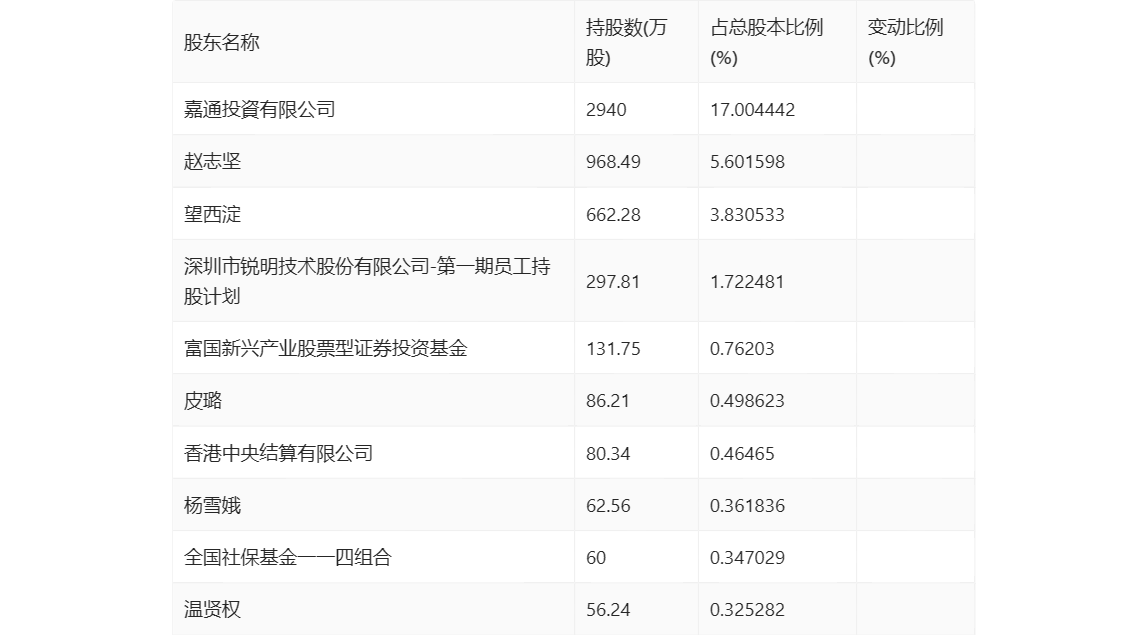1148x635 pixels.
Task: Click the ratio 0.46465
Action: (742, 453)
